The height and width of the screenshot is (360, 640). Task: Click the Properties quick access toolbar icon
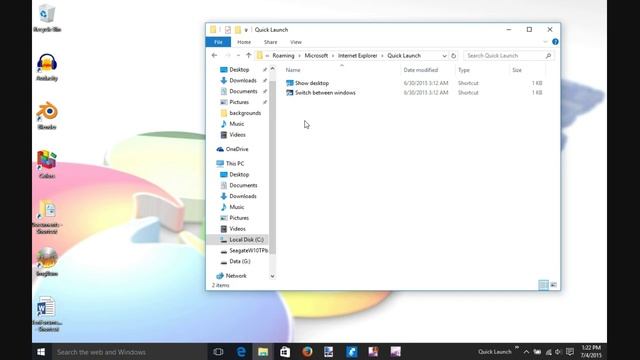(228, 30)
